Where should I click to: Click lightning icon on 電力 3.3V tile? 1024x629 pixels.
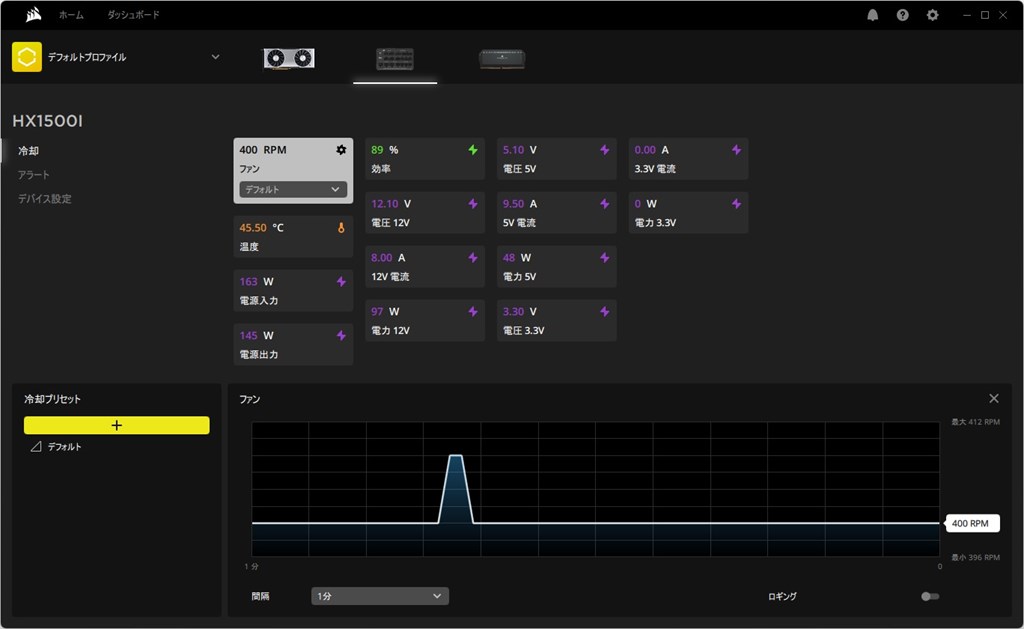[736, 204]
